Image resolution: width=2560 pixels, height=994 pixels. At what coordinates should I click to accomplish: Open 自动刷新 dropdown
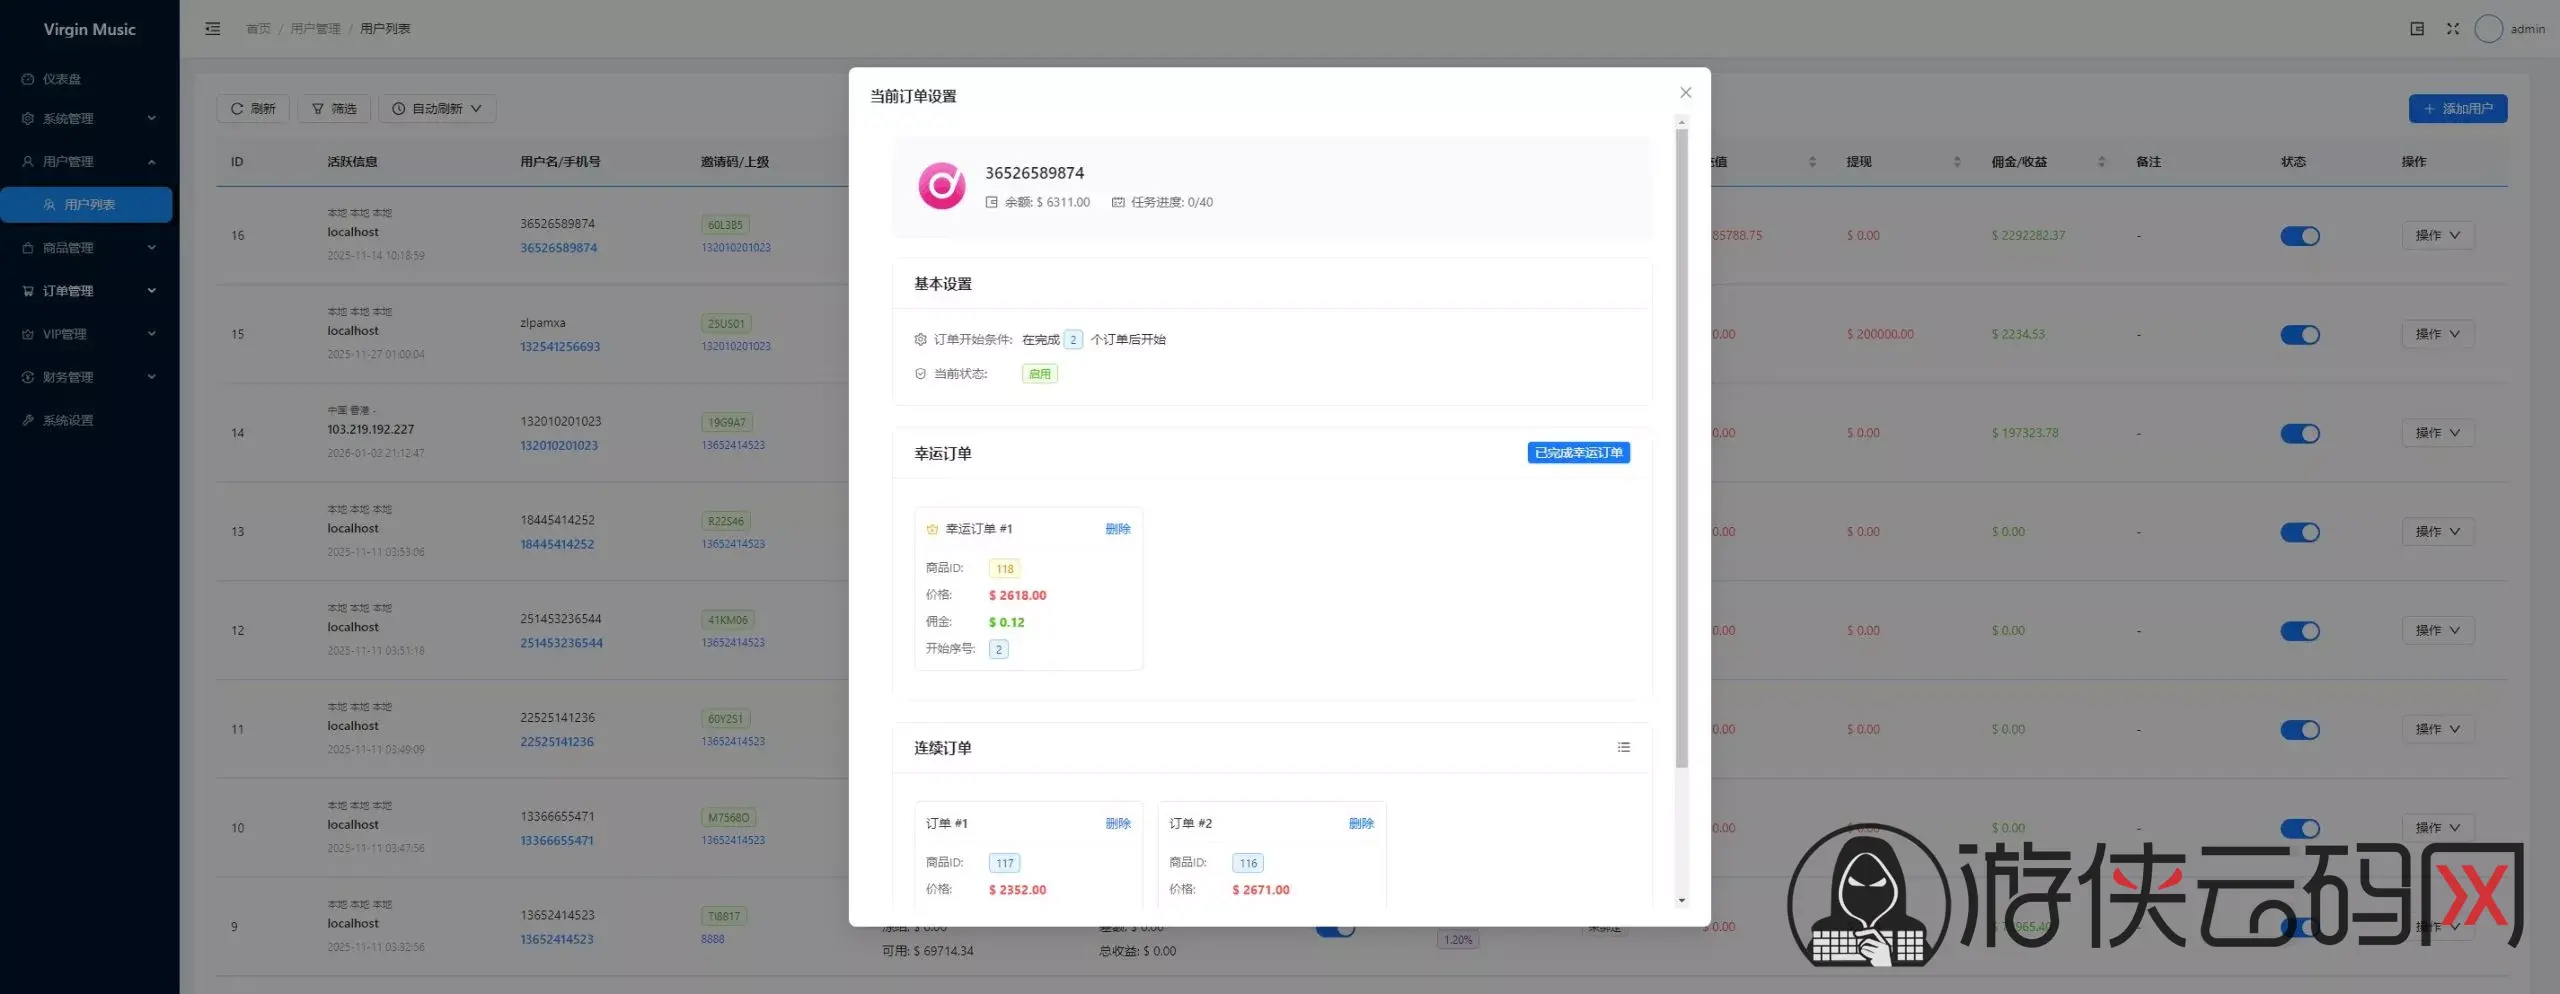click(437, 109)
